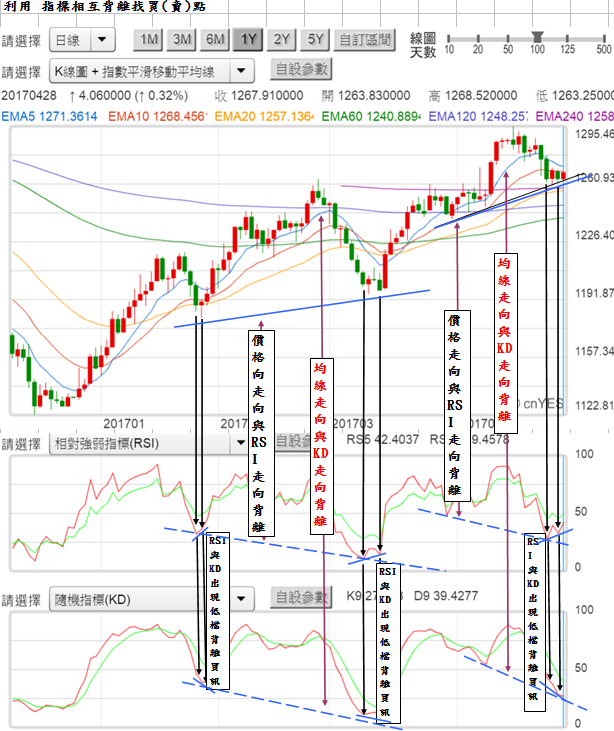Screen dimensions: 614x731
Task: Set the days slider to 10 tick
Action: [449, 39]
